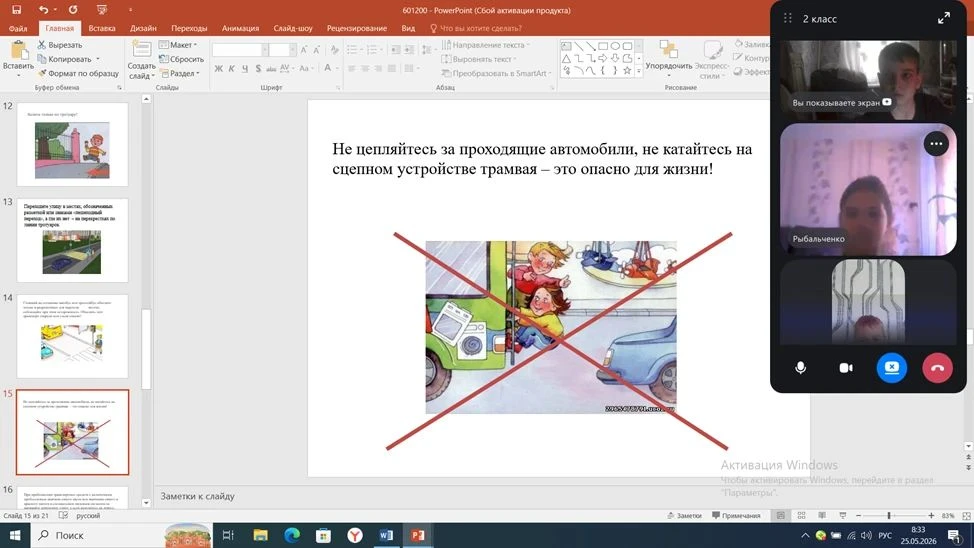Click the zoom slider handle
This screenshot has height=548, width=974.
point(889,516)
